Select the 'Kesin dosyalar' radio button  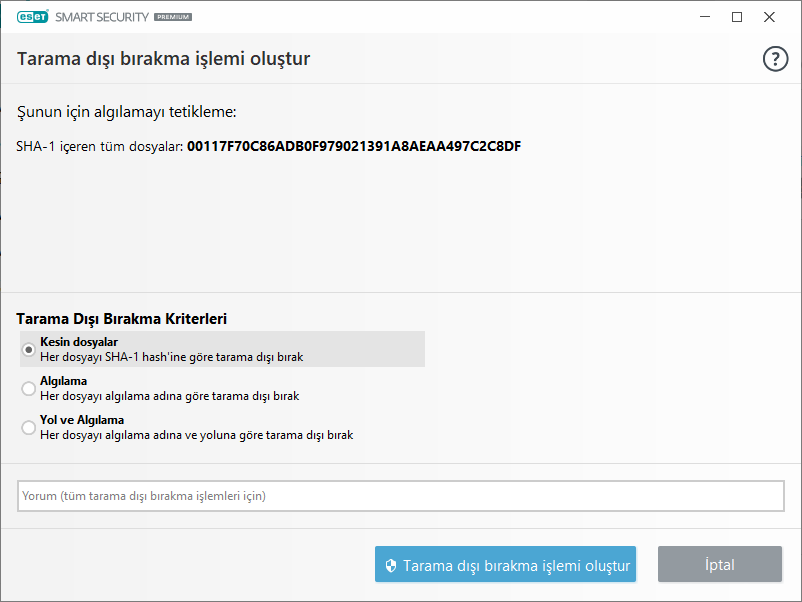click(x=29, y=350)
